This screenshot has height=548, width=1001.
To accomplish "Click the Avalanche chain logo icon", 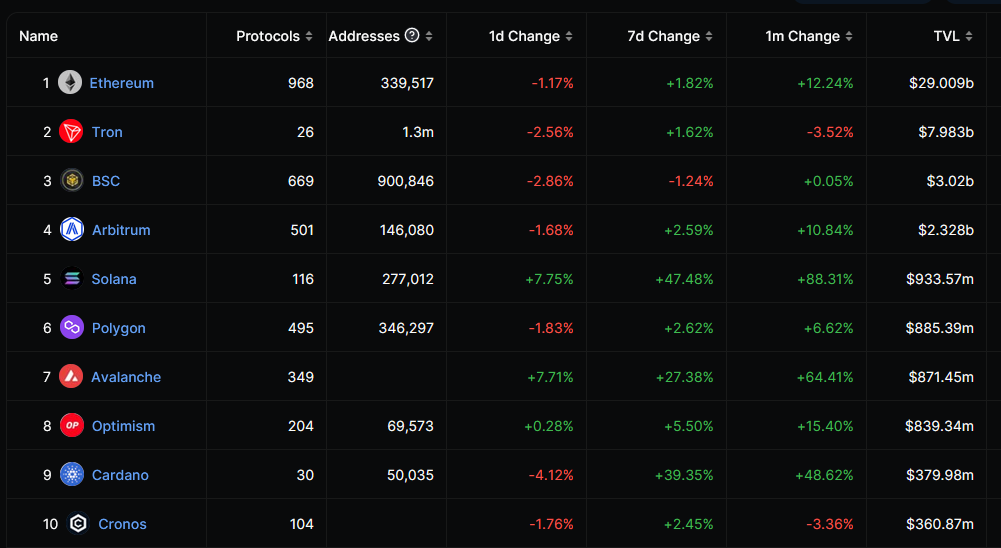I will click(x=71, y=377).
